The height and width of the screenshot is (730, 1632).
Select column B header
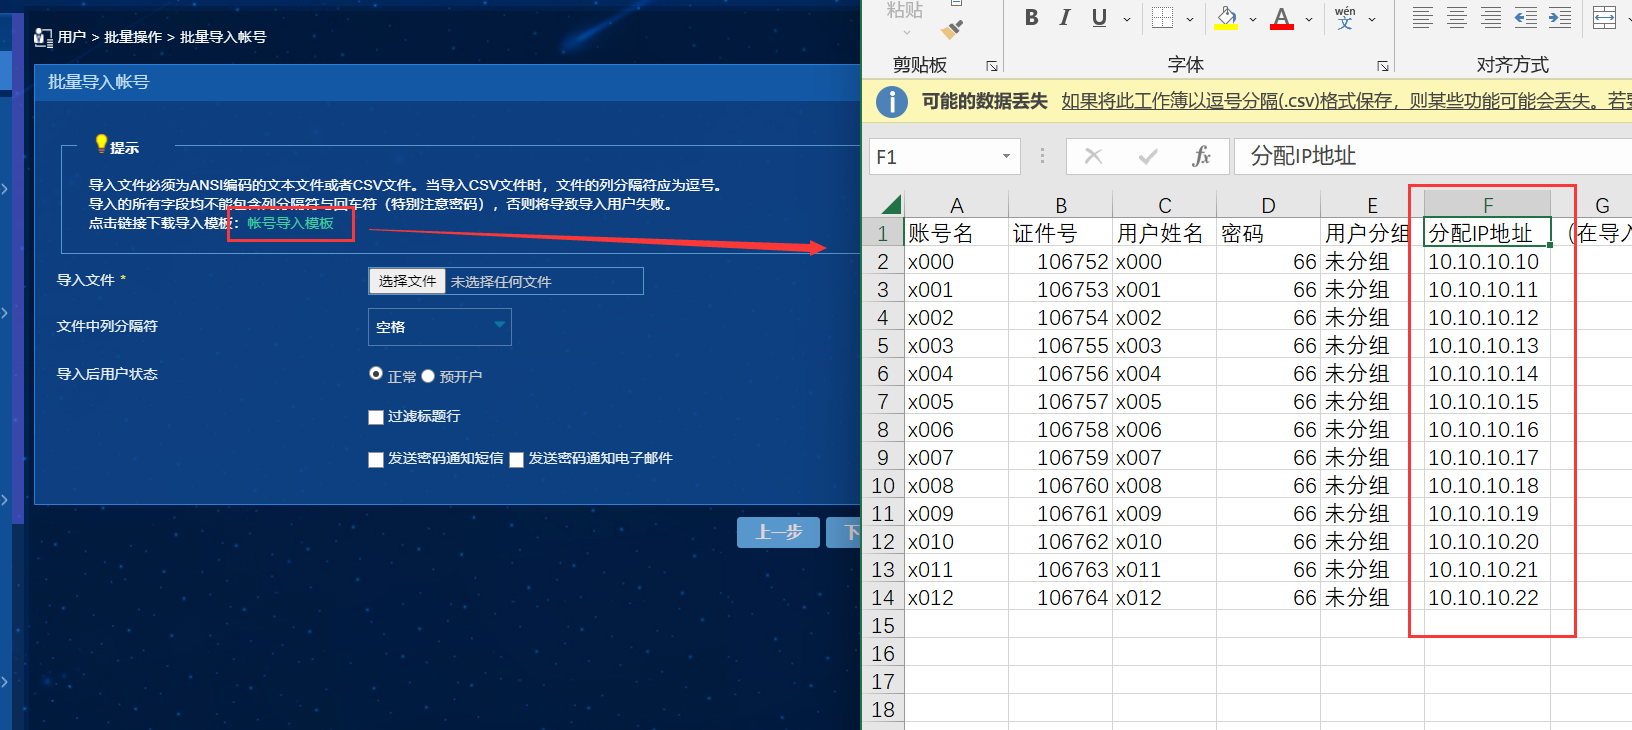1061,205
